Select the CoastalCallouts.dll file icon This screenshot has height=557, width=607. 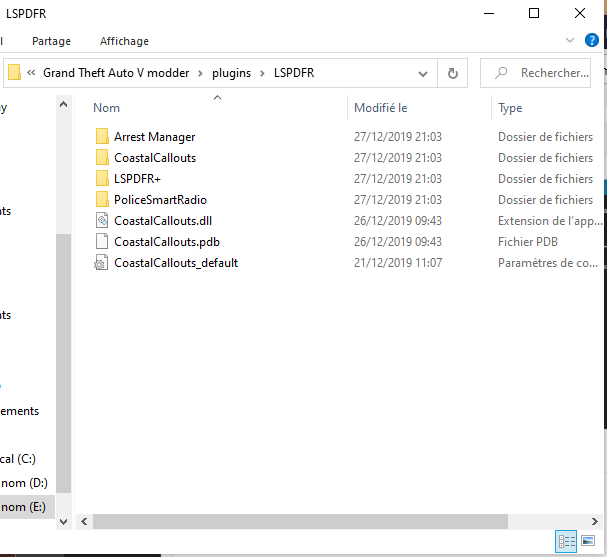coord(102,221)
